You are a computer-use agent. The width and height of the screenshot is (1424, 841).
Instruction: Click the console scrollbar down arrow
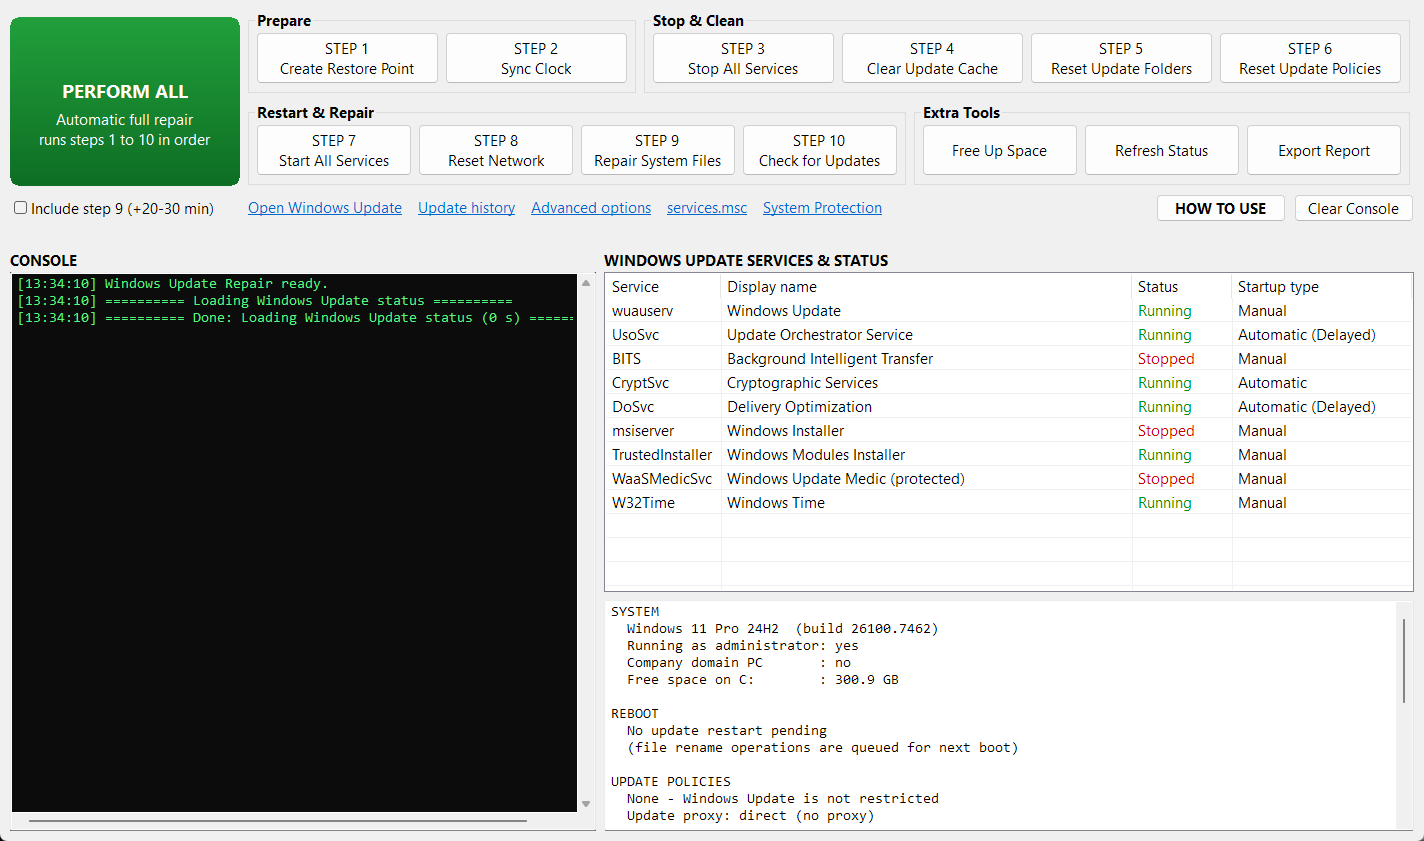[x=586, y=804]
